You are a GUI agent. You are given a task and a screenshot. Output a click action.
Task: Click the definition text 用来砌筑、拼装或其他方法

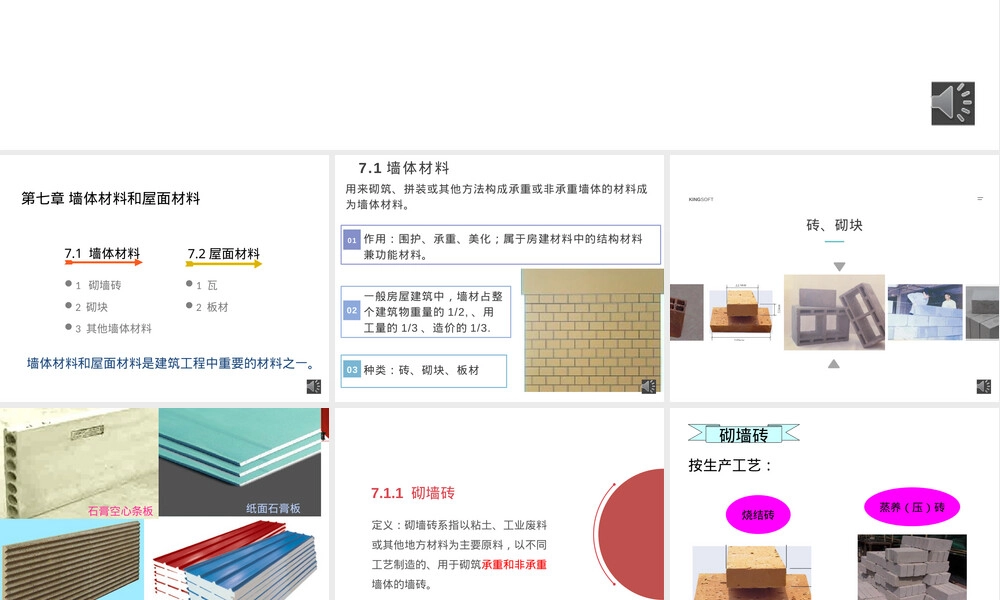[496, 196]
